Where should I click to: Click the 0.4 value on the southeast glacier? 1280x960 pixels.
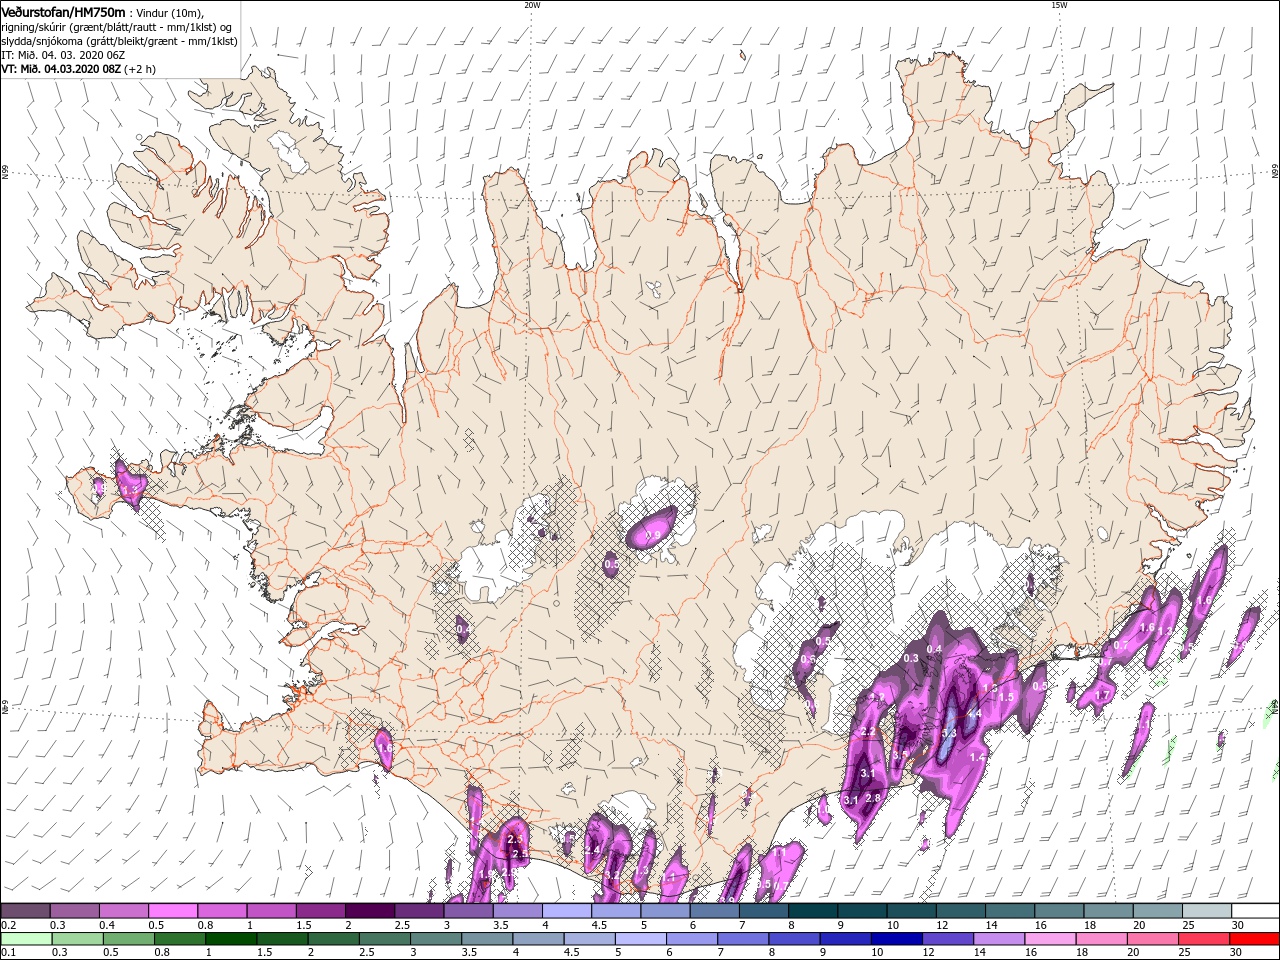point(934,649)
